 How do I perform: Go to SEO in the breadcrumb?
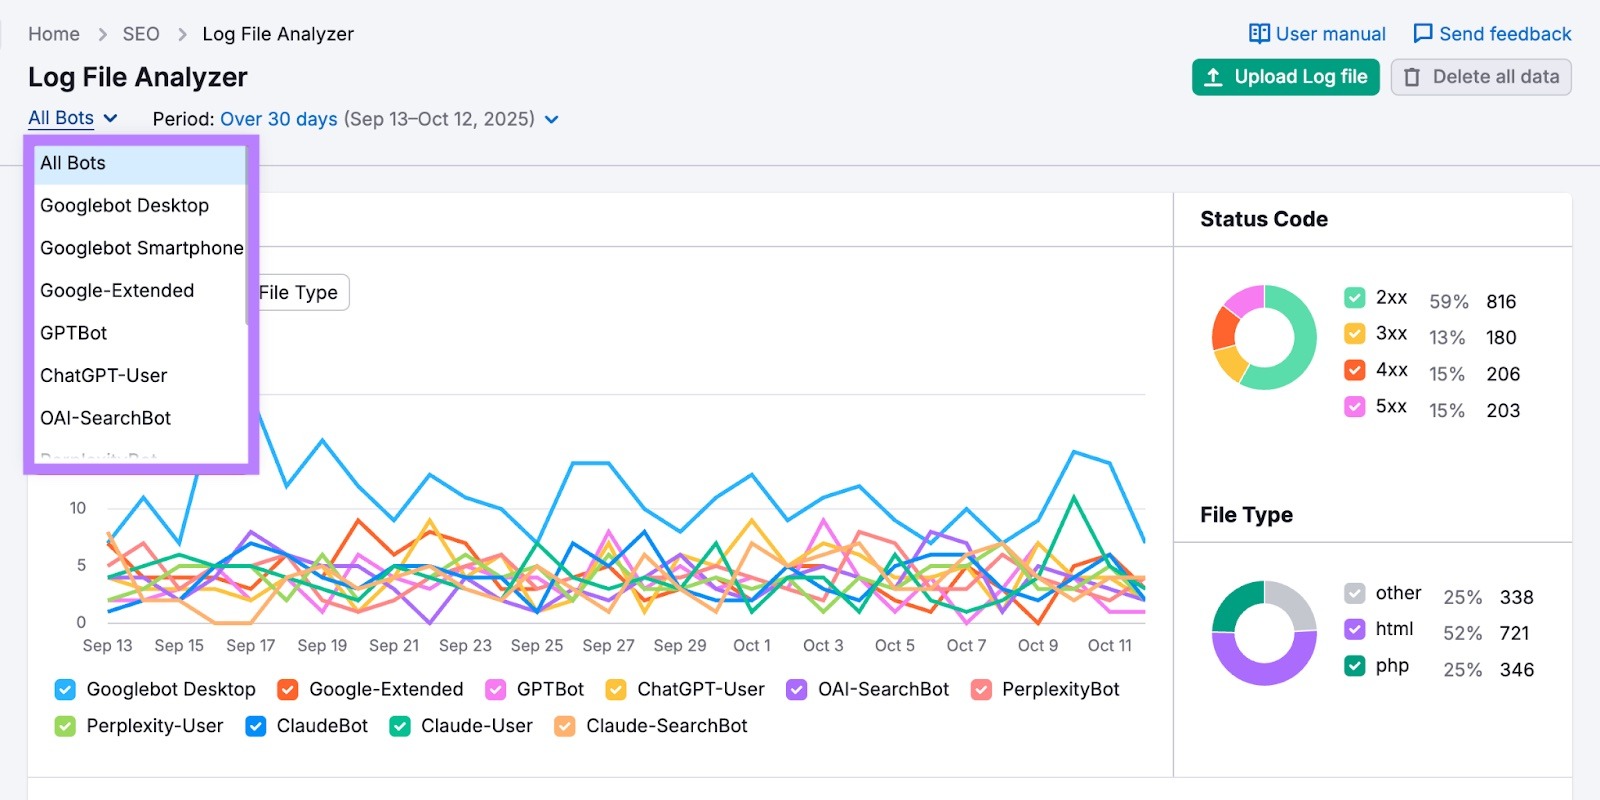pyautogui.click(x=141, y=34)
